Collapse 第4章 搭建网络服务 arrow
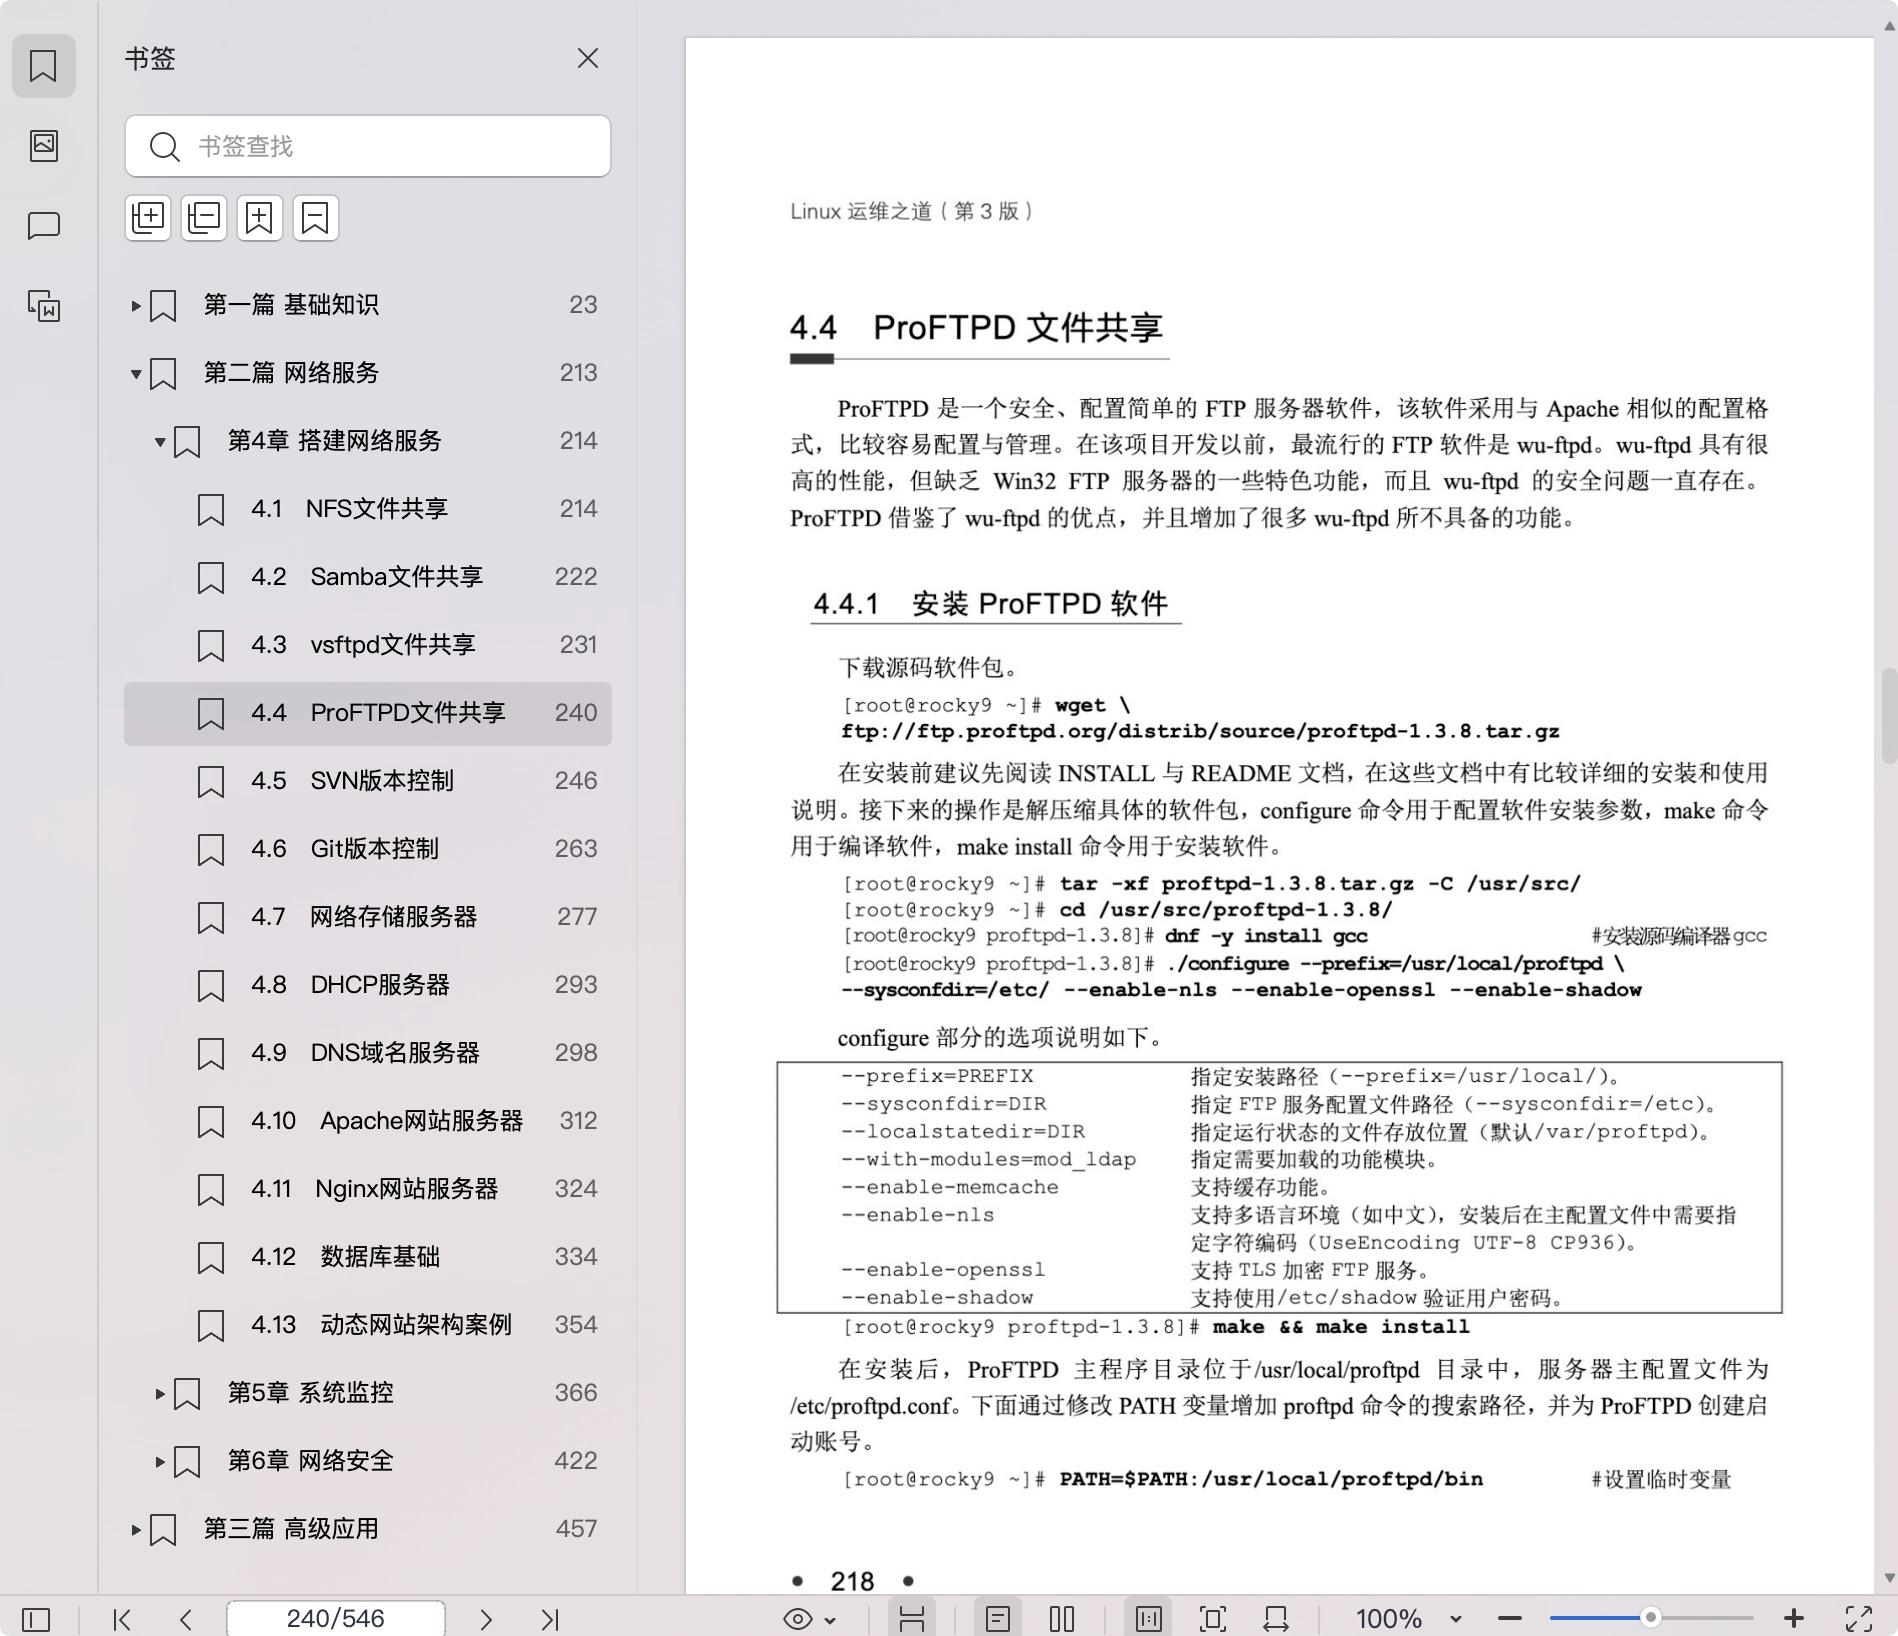Viewport: 1898px width, 1636px height. click(x=160, y=441)
